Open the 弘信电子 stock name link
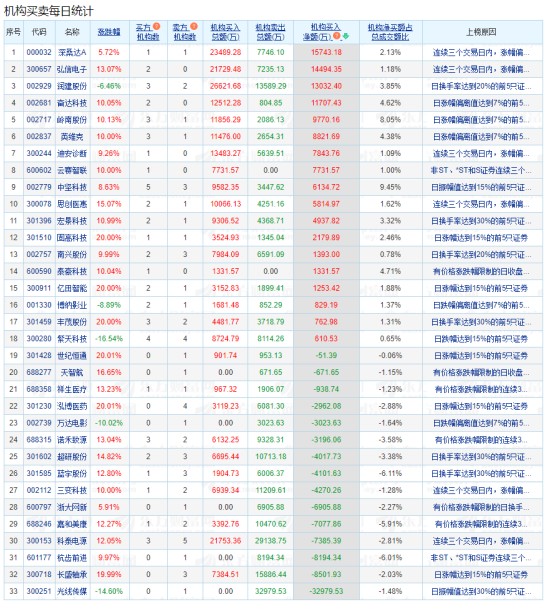The height and width of the screenshot is (607, 550). 72,69
